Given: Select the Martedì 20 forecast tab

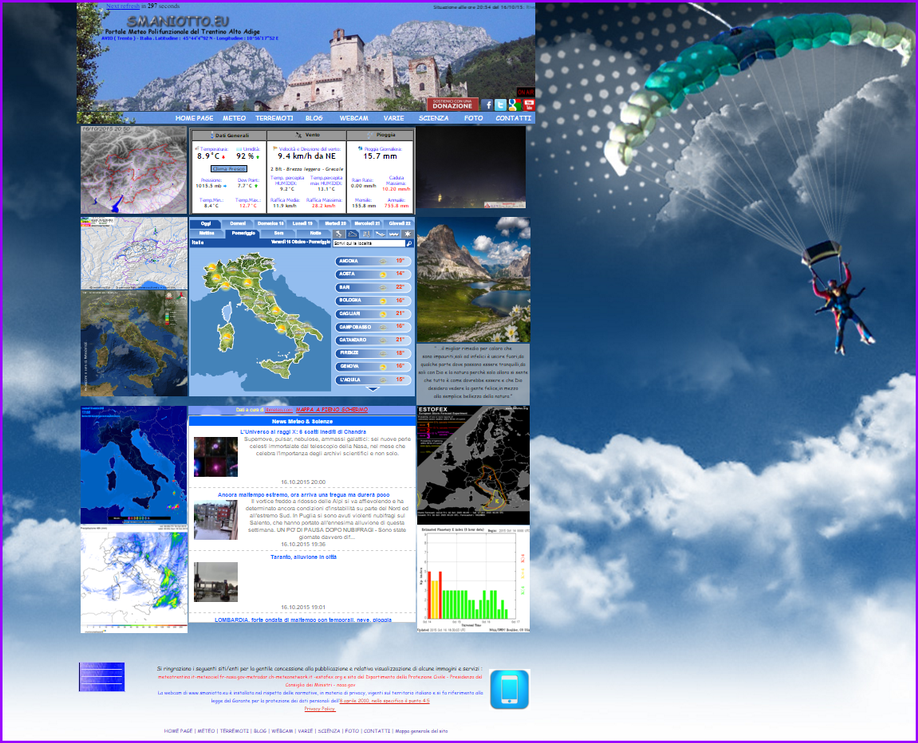Looking at the screenshot, I should (335, 224).
